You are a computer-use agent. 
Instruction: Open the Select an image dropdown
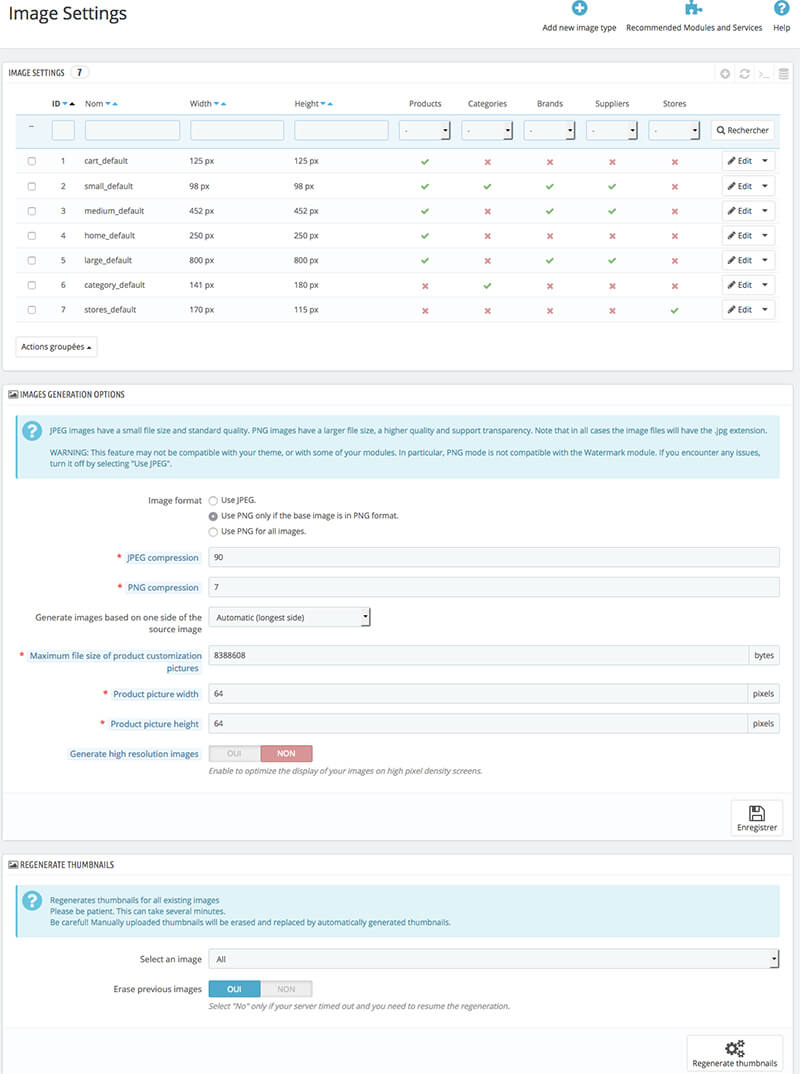(494, 959)
